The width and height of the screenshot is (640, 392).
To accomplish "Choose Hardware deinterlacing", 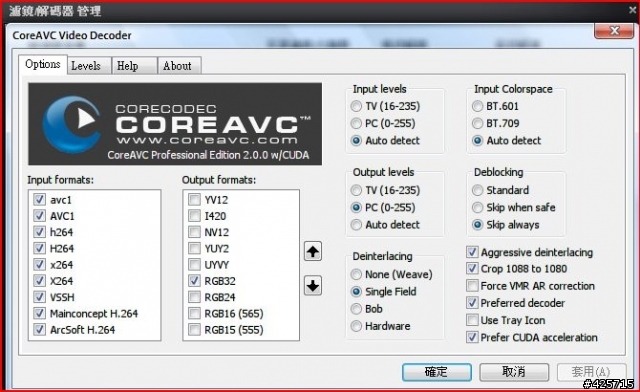I will [356, 326].
